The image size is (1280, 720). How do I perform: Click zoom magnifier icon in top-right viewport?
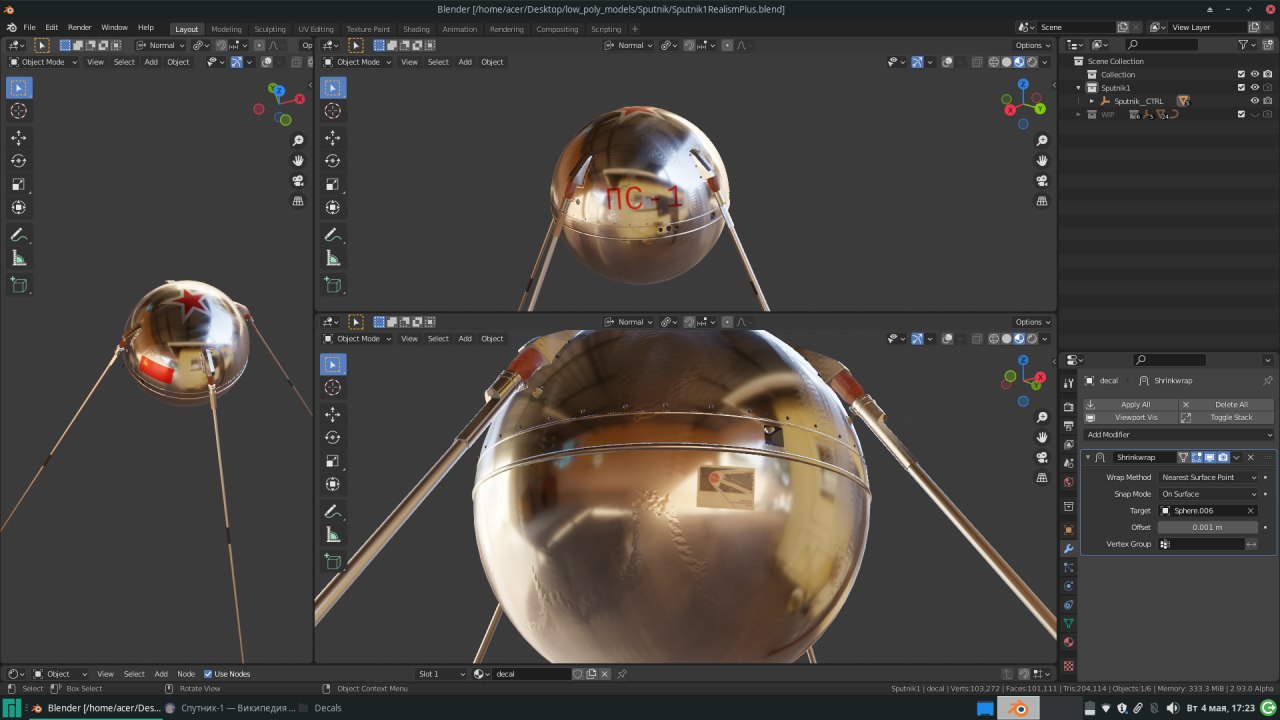coord(1042,141)
